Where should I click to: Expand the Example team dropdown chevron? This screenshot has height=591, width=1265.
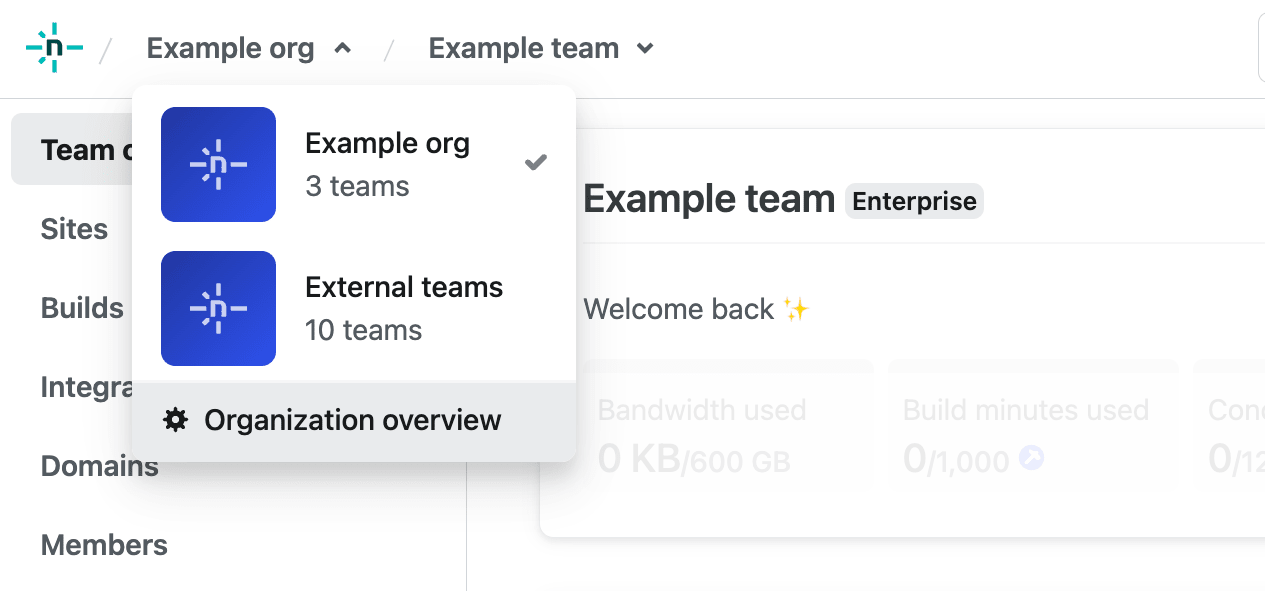pyautogui.click(x=646, y=48)
